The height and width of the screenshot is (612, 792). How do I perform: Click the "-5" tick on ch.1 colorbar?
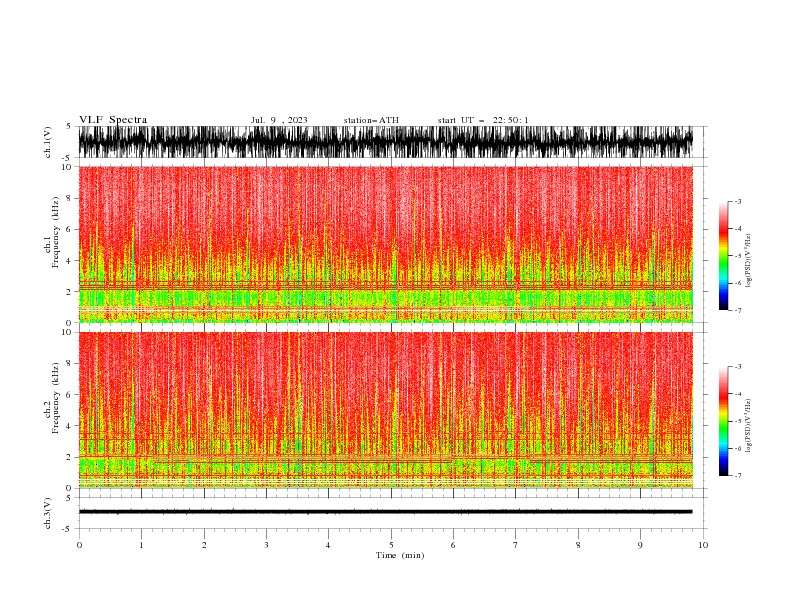738,256
